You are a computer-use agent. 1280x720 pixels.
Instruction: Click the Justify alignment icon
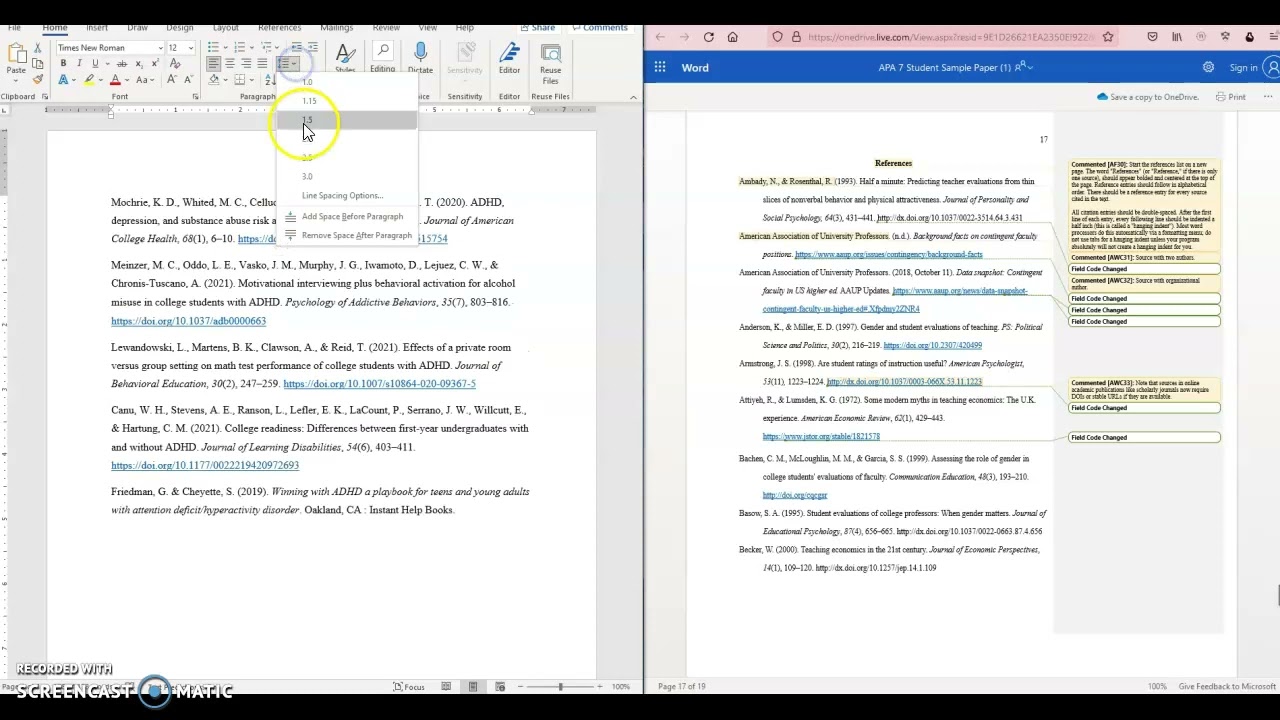click(262, 64)
